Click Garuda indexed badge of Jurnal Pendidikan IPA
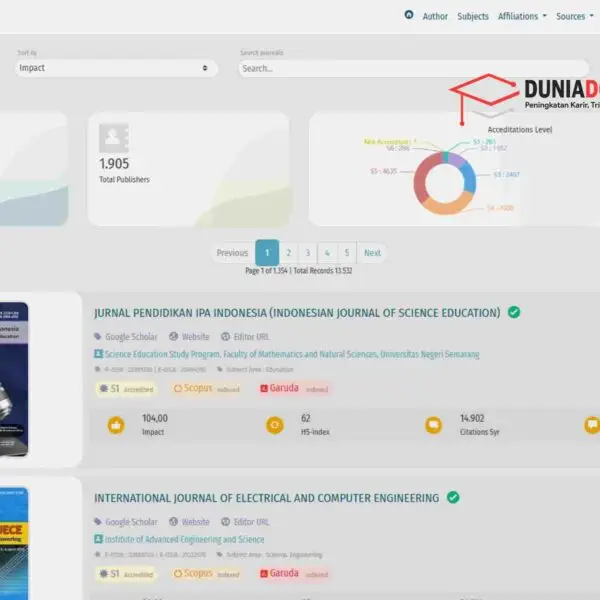600x600 pixels. click(294, 388)
